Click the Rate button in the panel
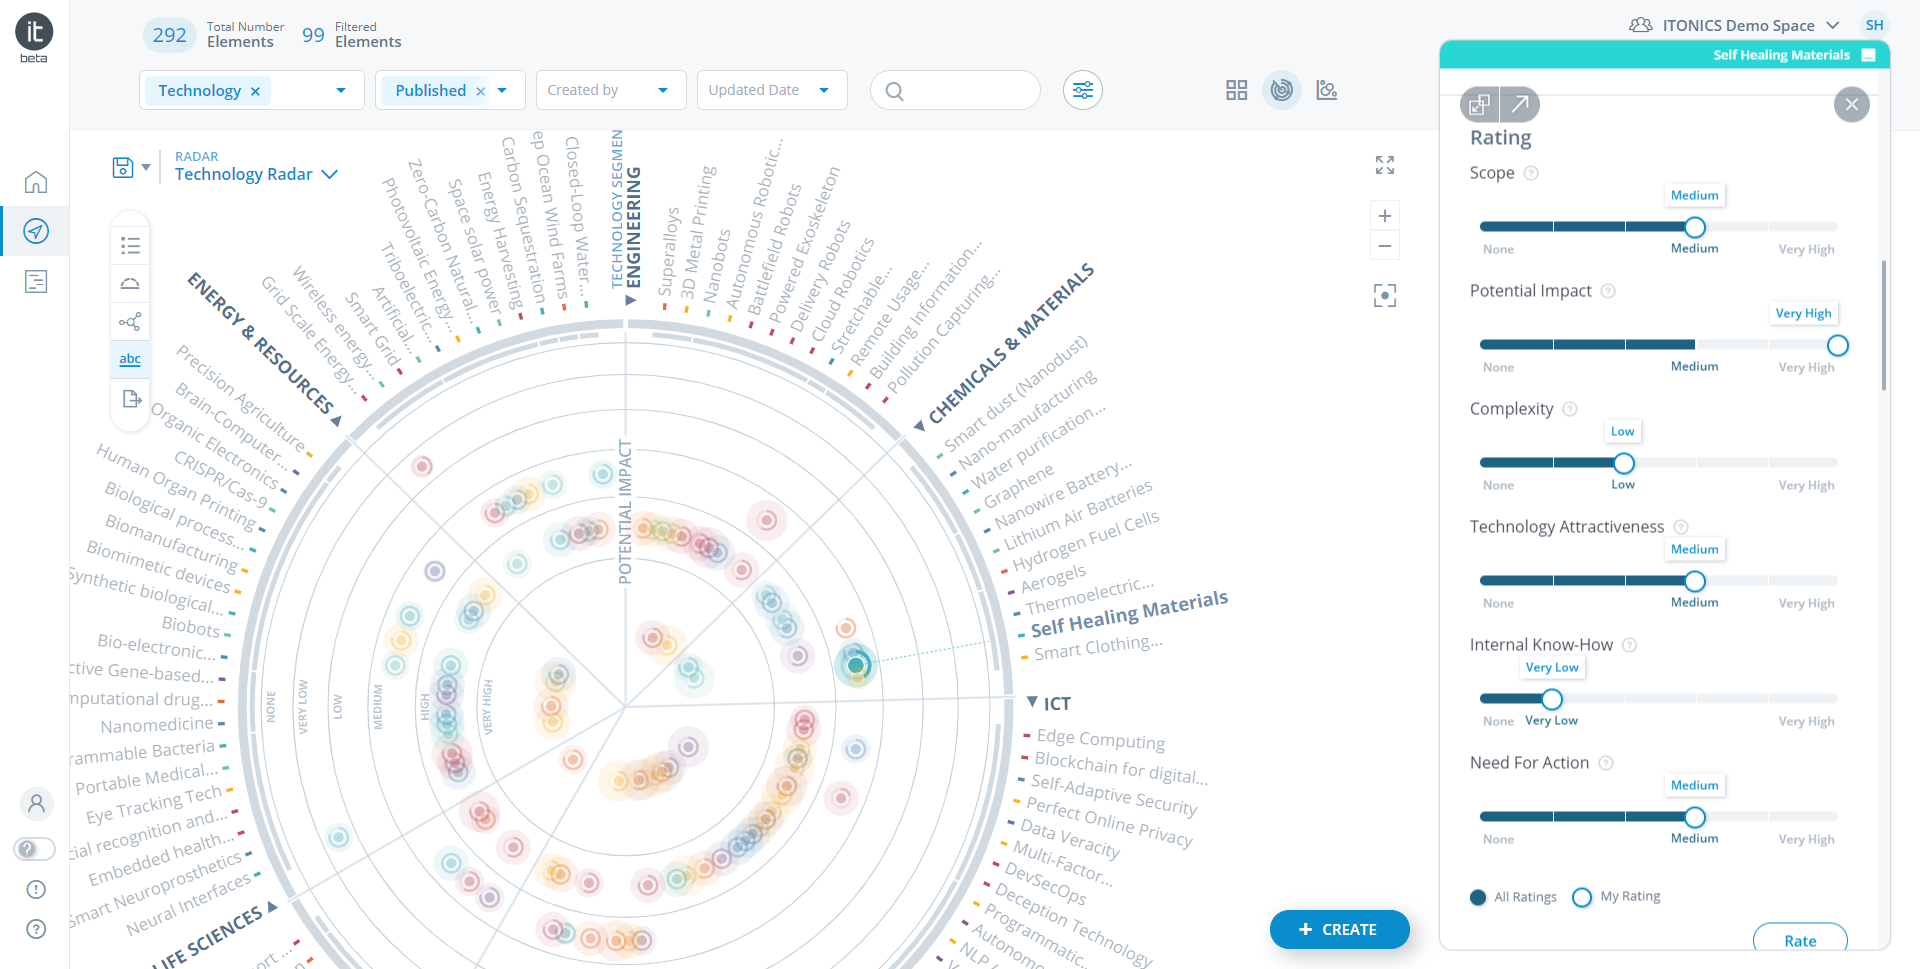The width and height of the screenshot is (1920, 969). click(x=1799, y=940)
